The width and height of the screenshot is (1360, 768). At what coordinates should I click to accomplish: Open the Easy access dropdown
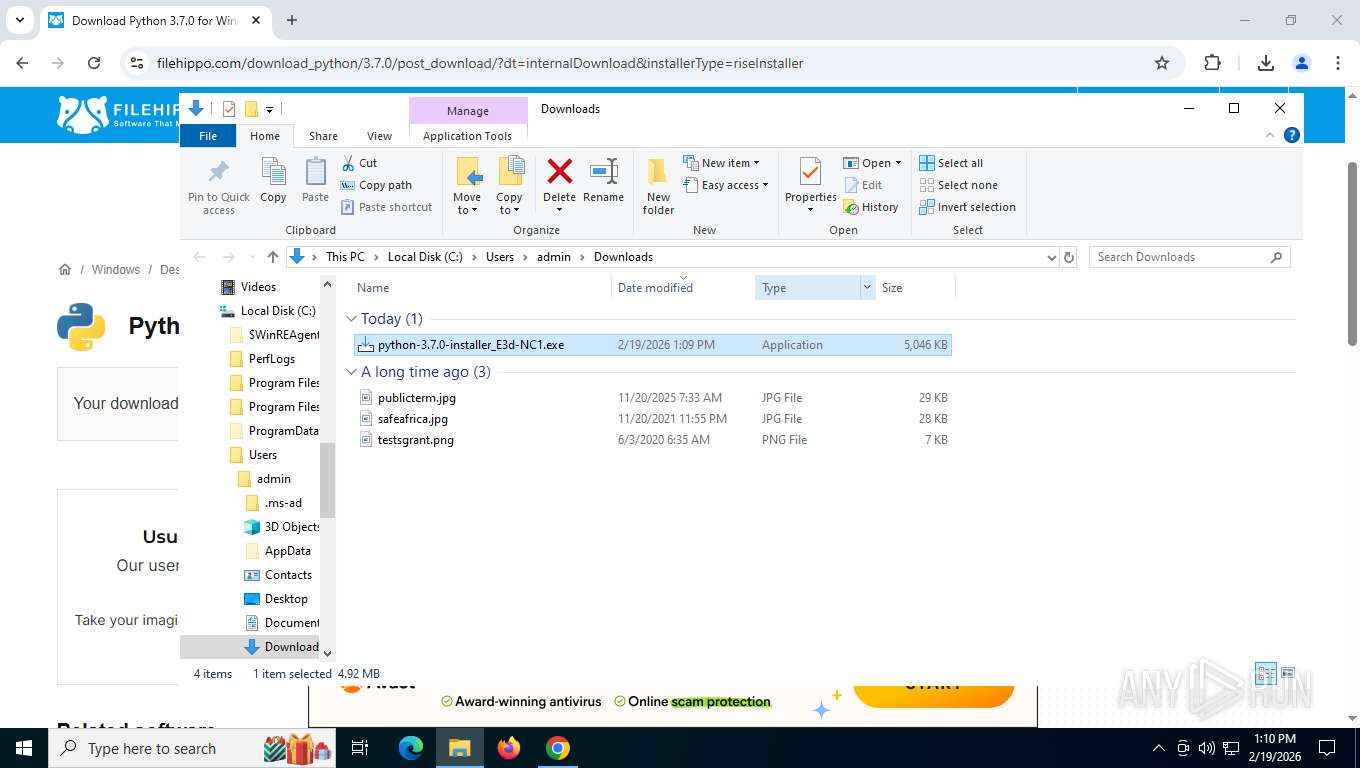[x=726, y=185]
